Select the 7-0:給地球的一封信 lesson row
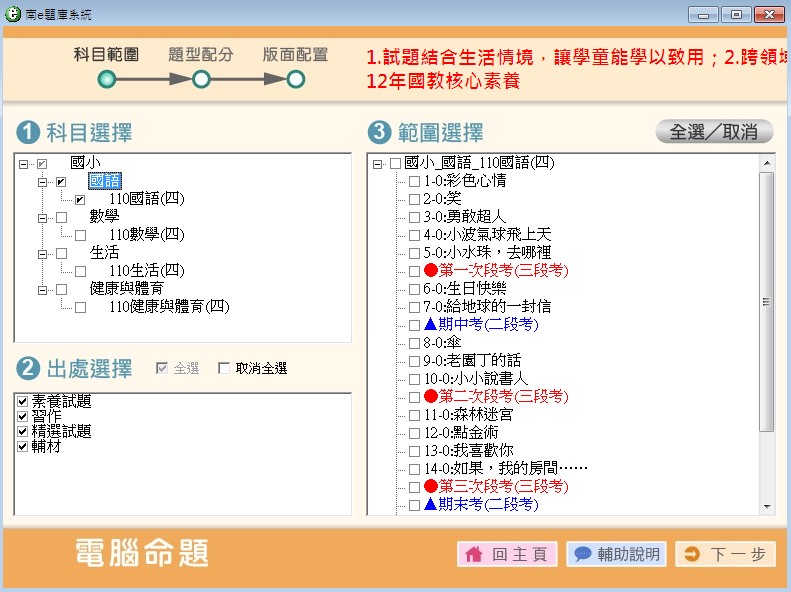Screen dimensions: 791x592 tap(487, 307)
